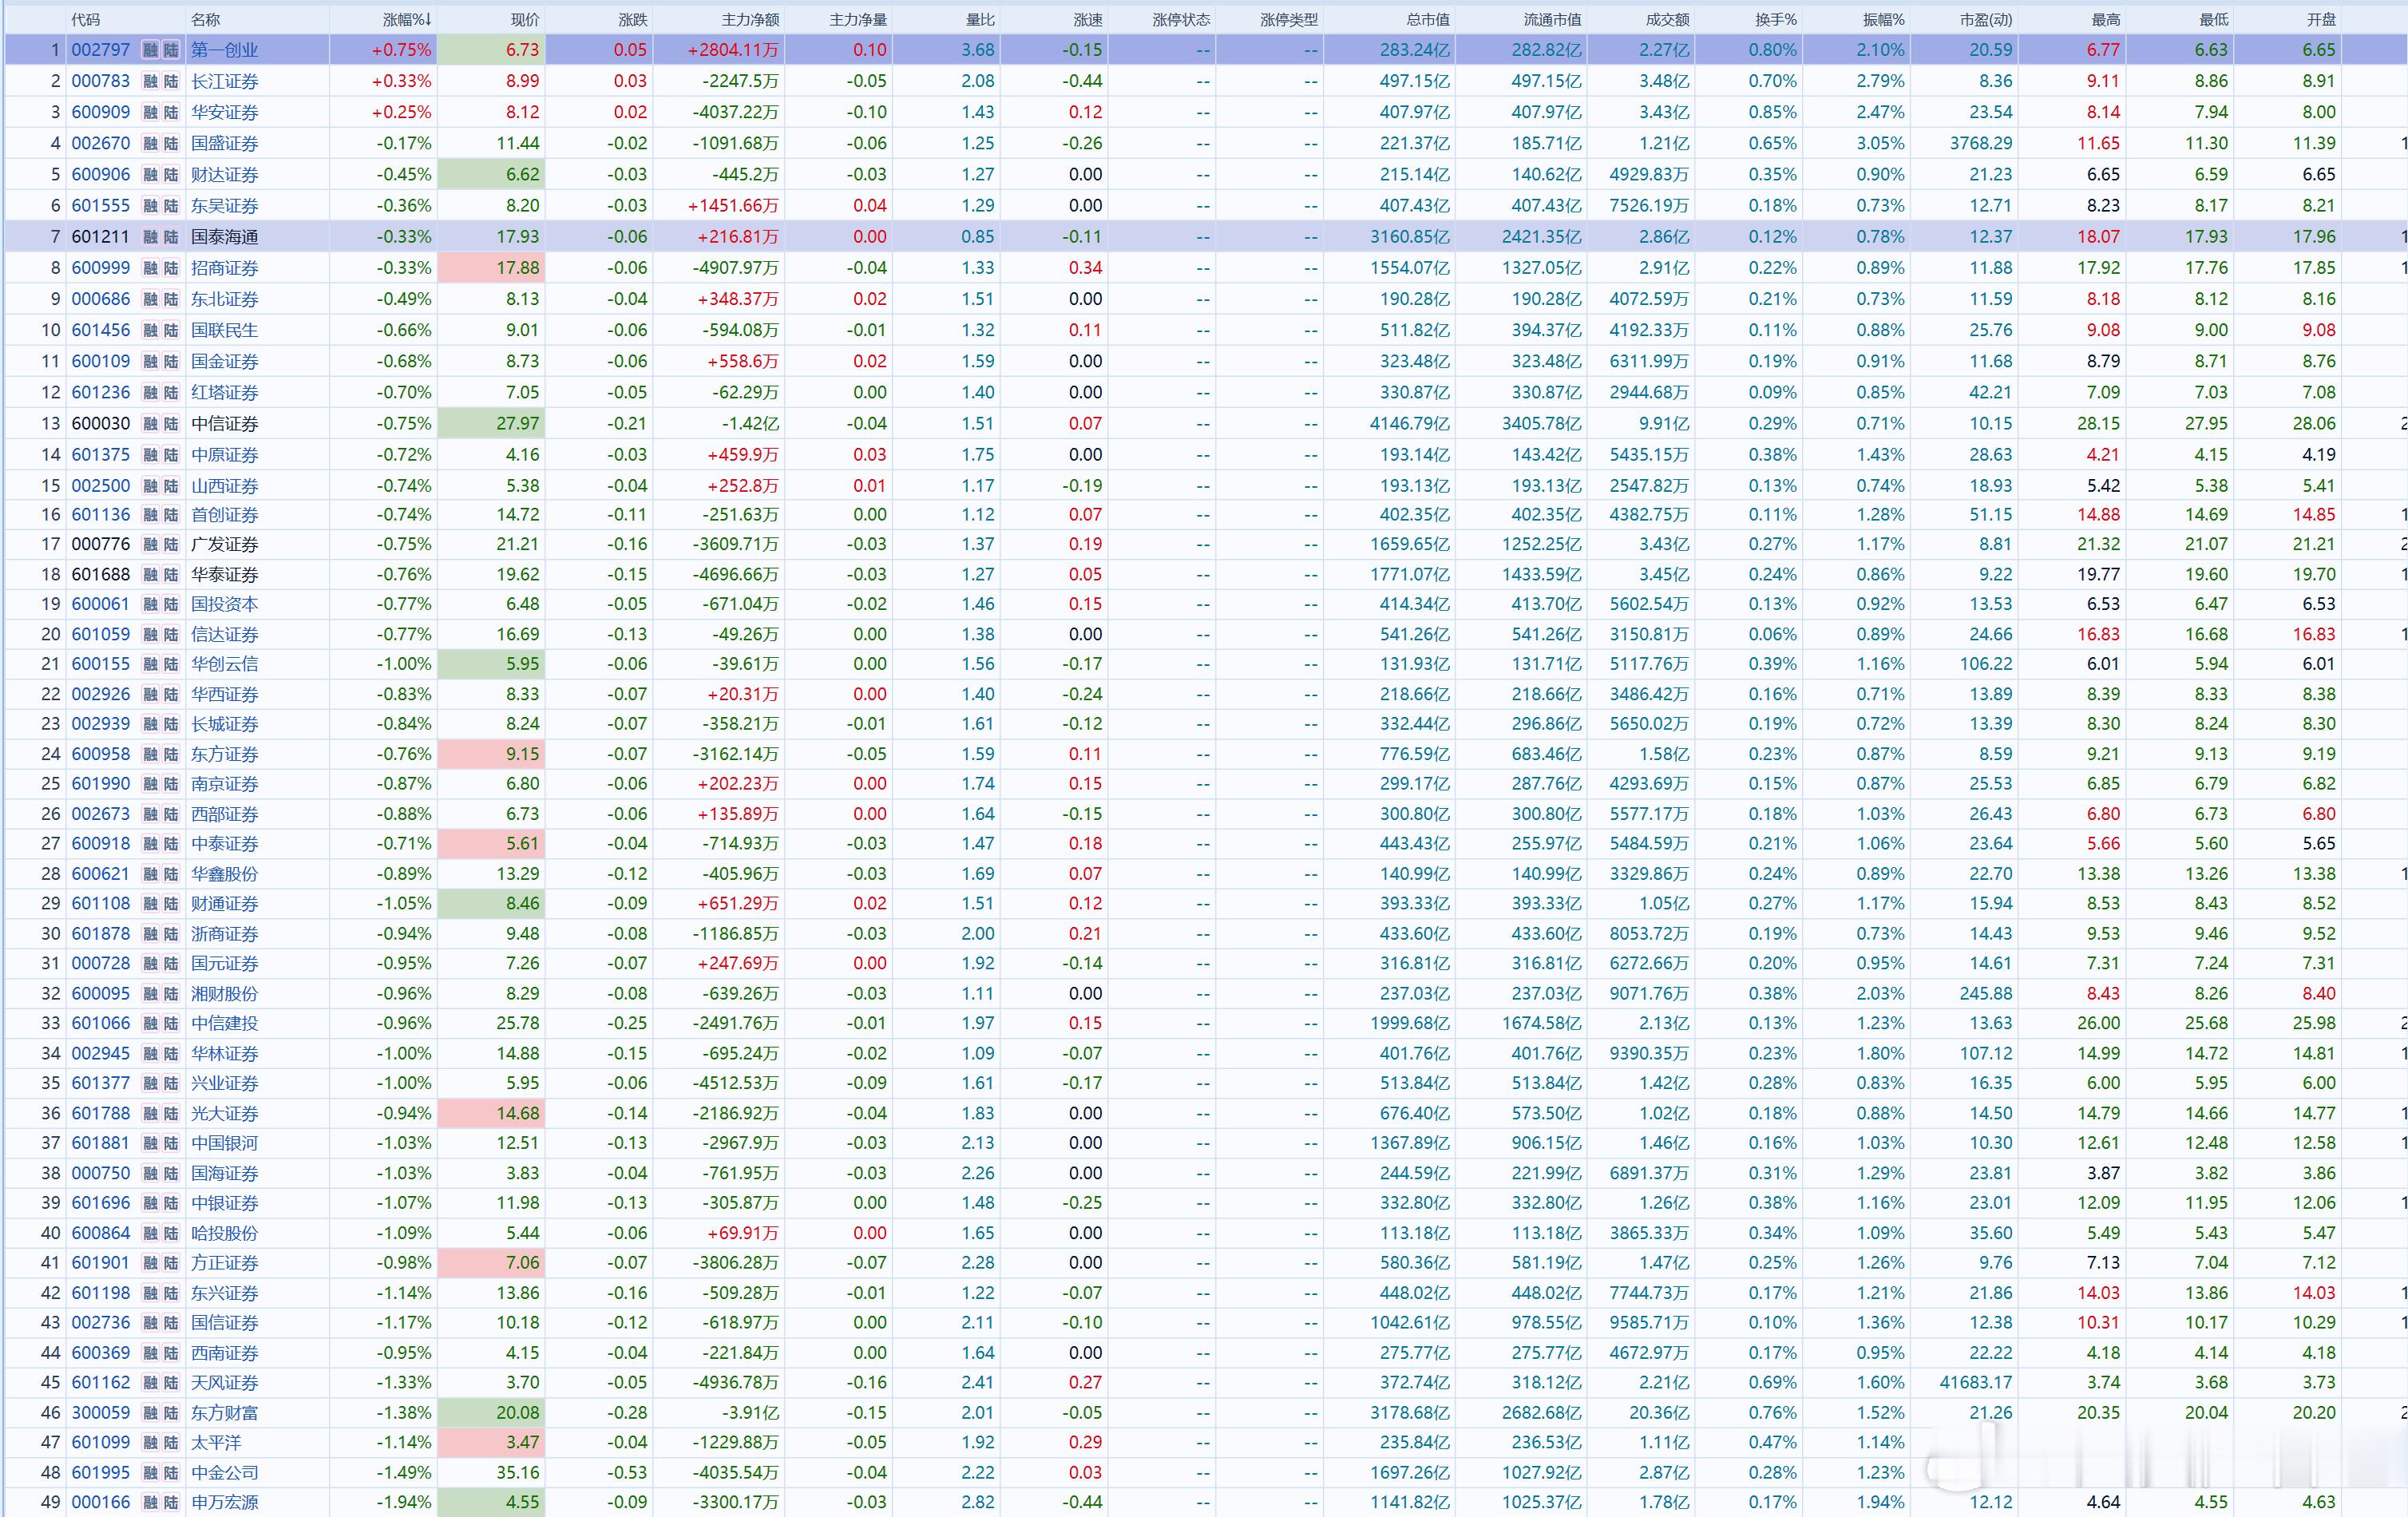Open stock code 000776
Viewport: 2408px width, 1517px height.
pyautogui.click(x=101, y=545)
